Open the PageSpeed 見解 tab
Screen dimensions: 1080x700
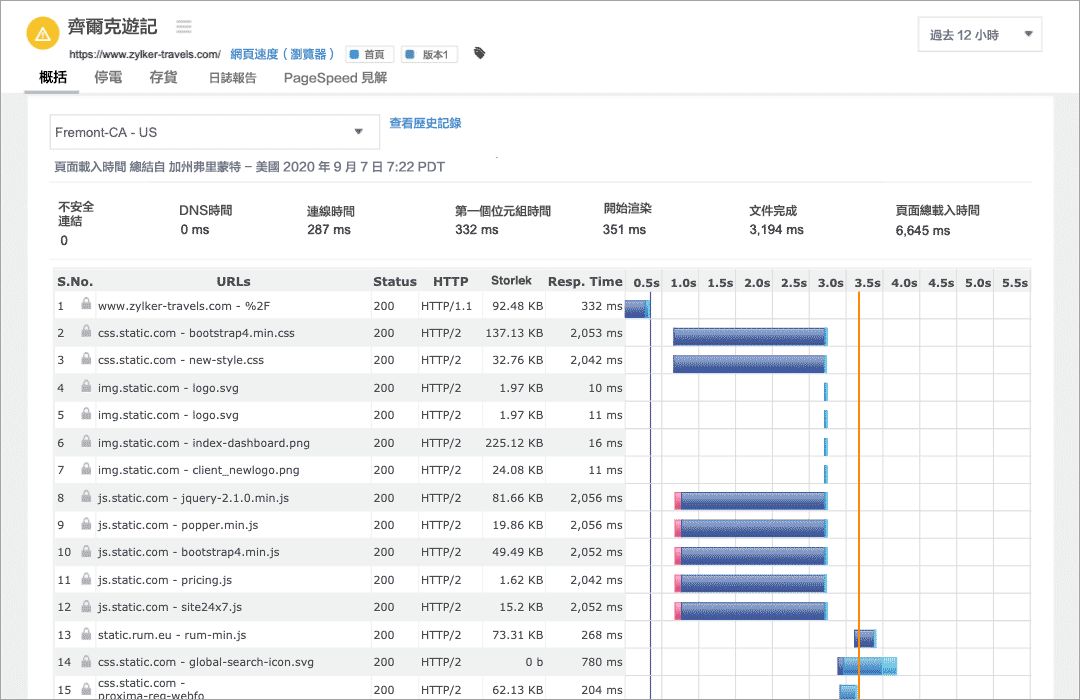[x=335, y=77]
